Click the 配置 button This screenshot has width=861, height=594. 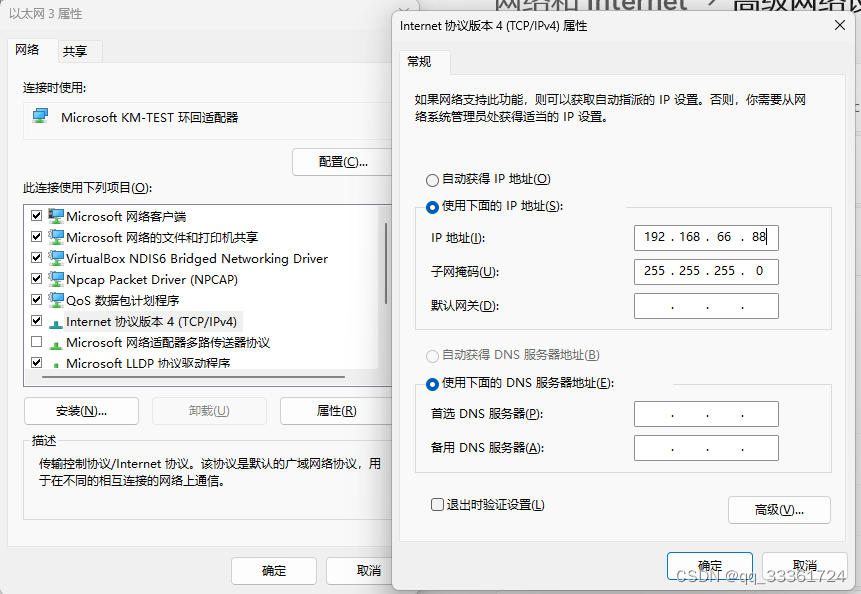click(343, 161)
